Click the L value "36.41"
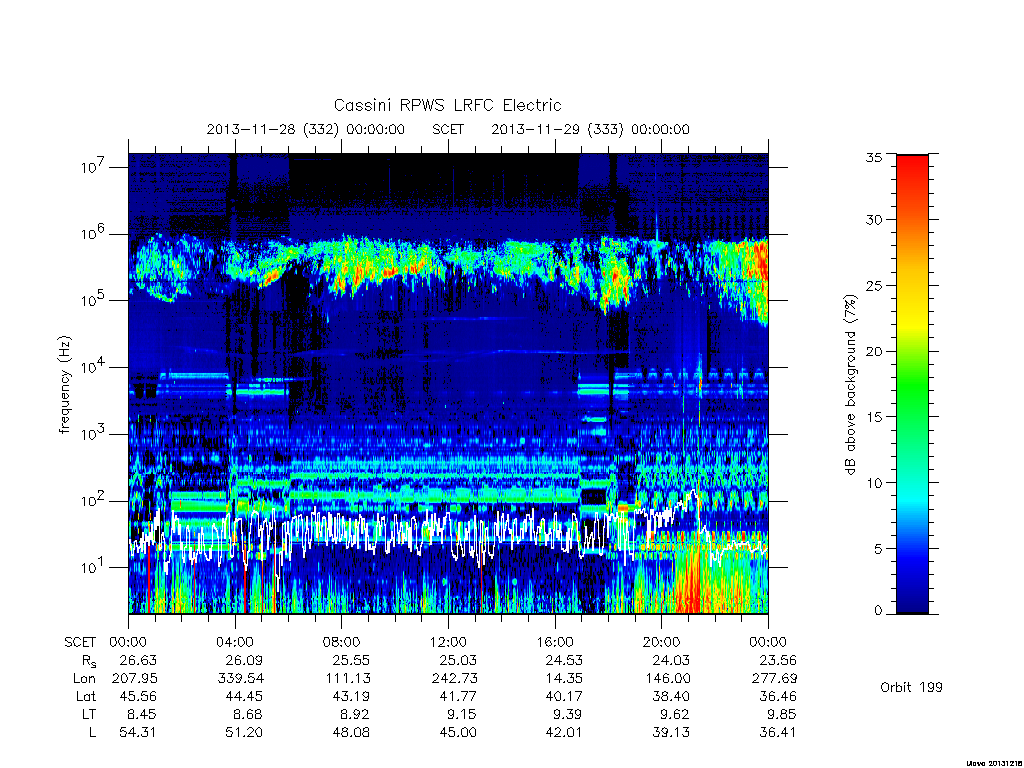Viewport: 1024px width, 768px height. (x=778, y=732)
